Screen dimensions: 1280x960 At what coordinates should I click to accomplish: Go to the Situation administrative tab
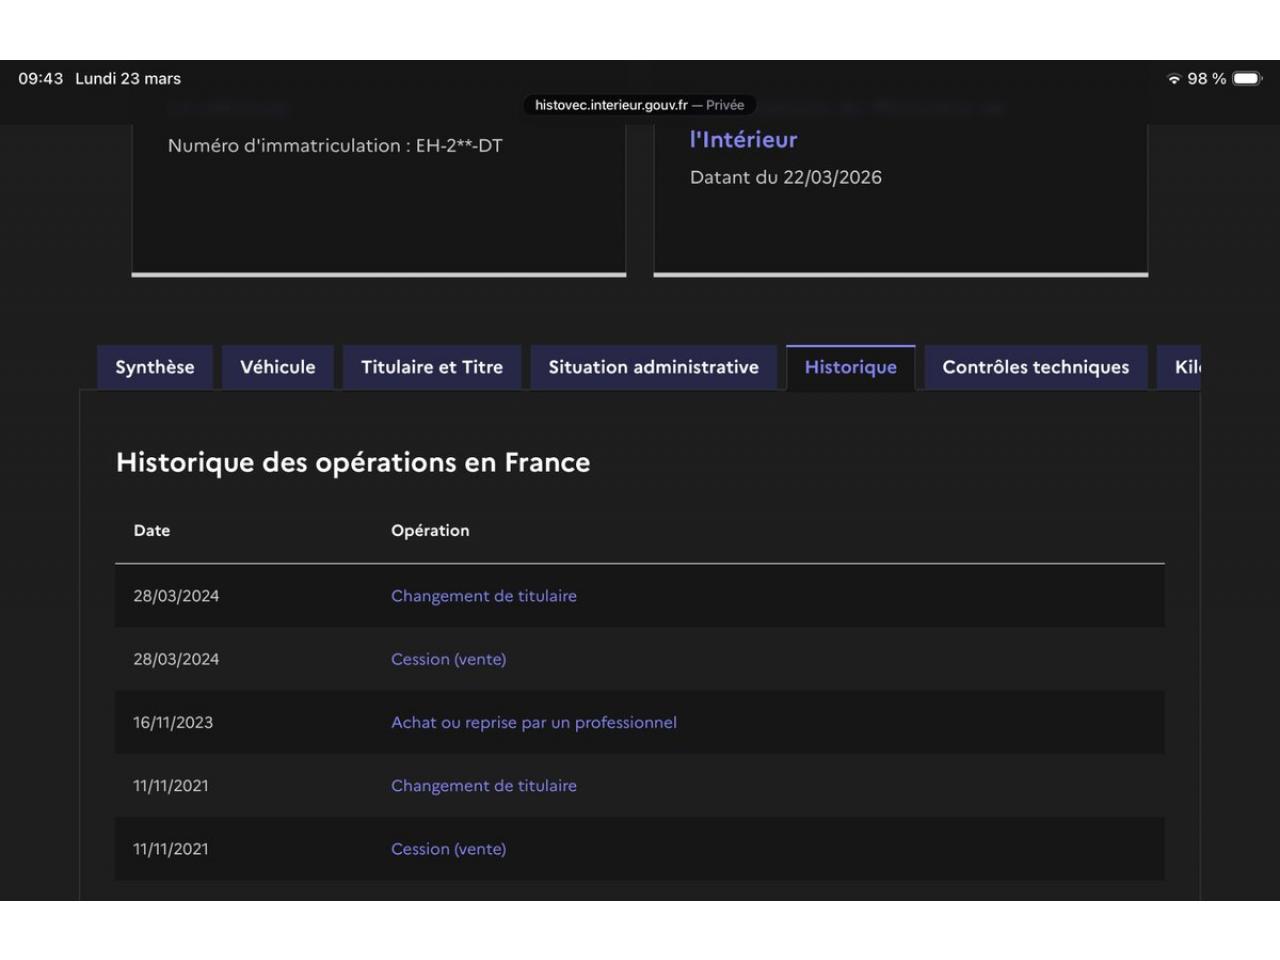click(653, 367)
